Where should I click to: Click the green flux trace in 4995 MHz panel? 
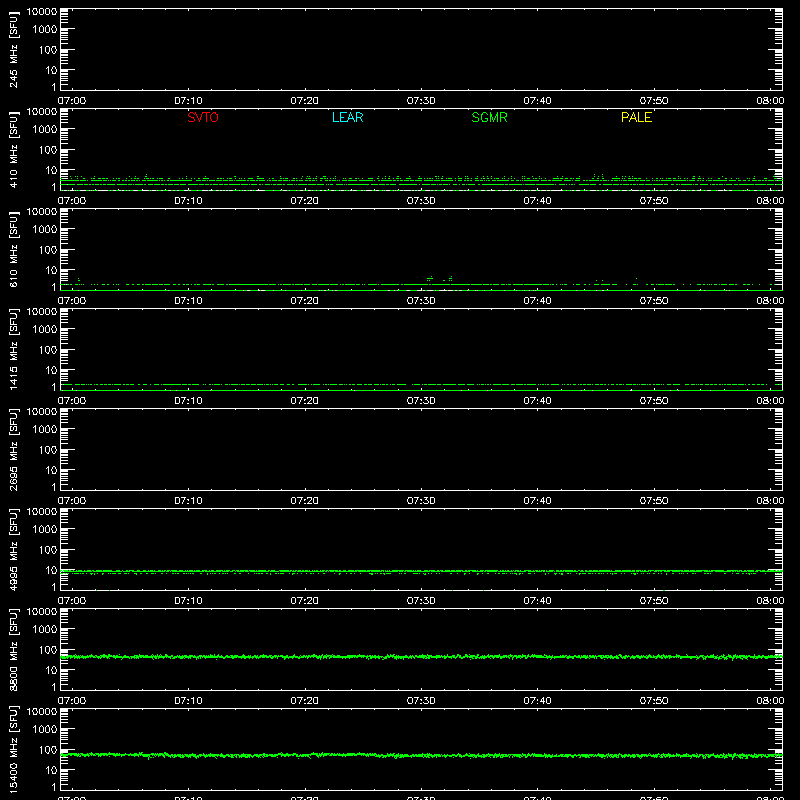[421, 572]
